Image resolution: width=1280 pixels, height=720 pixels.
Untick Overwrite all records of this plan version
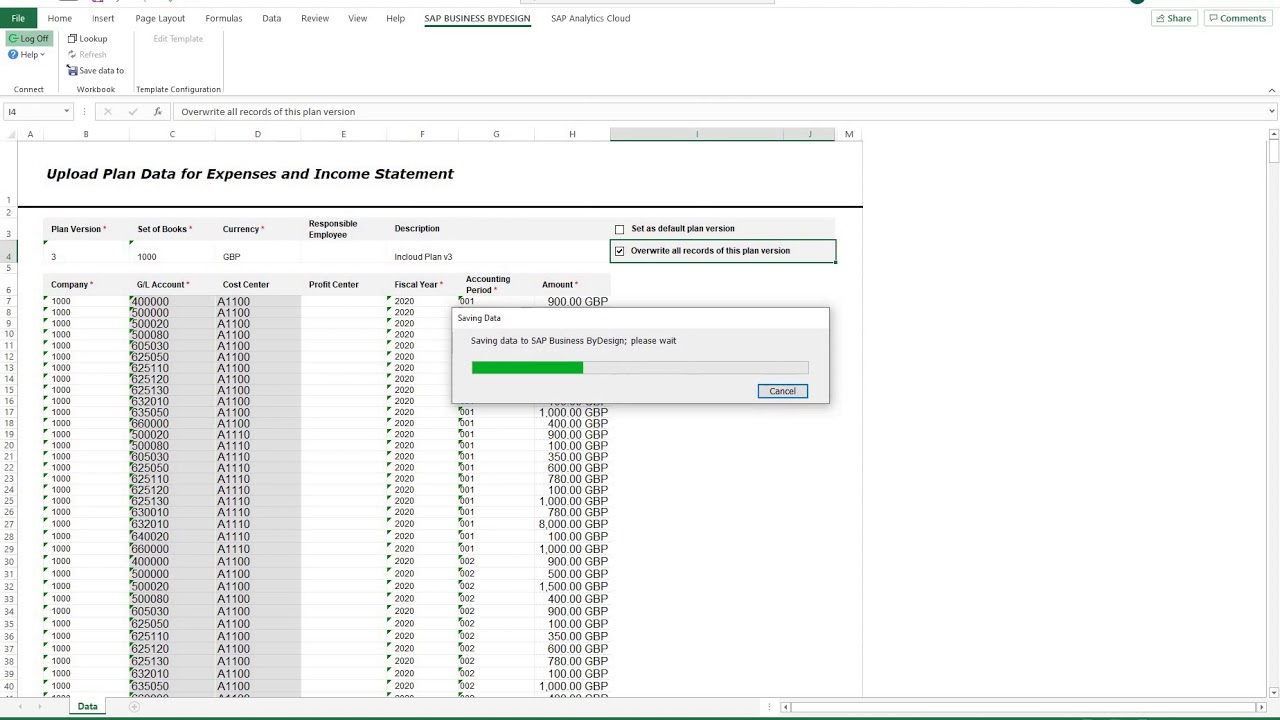pyautogui.click(x=620, y=251)
